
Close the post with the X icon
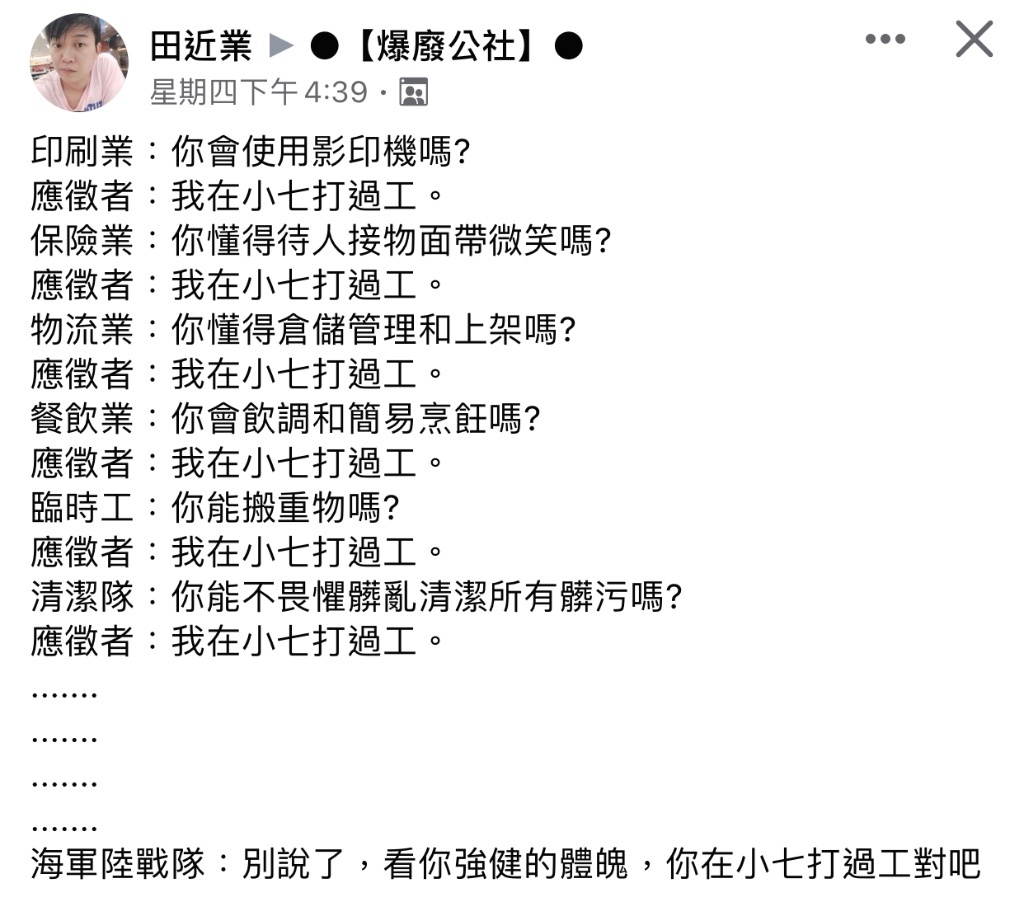(x=974, y=39)
